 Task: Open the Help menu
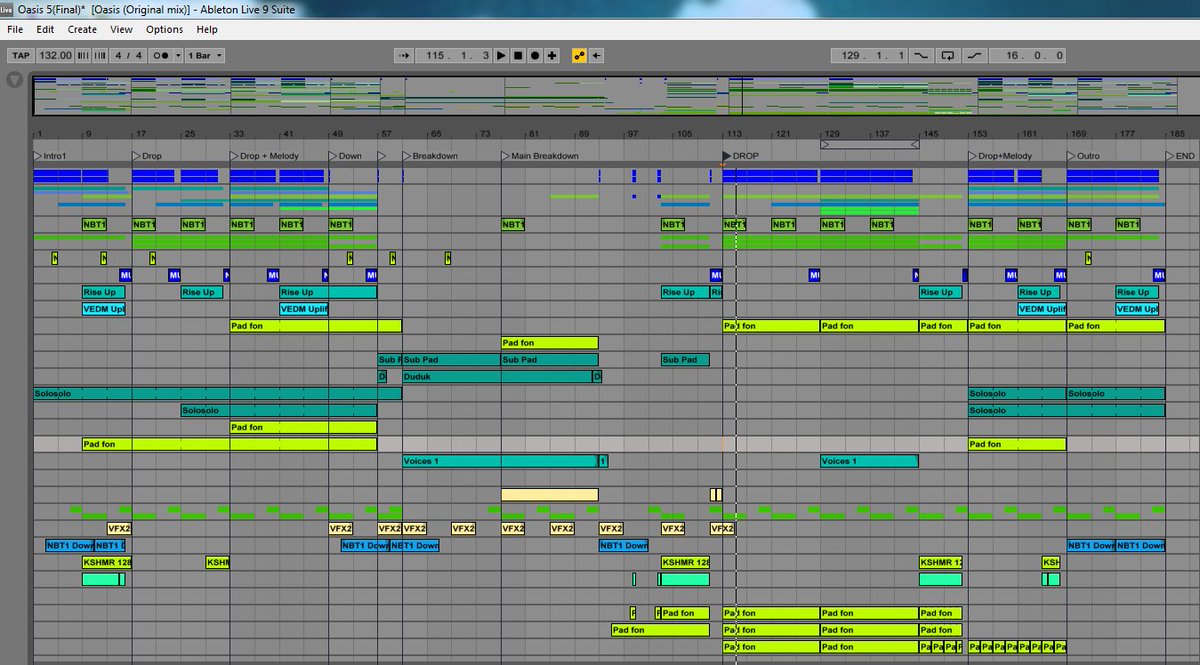206,30
